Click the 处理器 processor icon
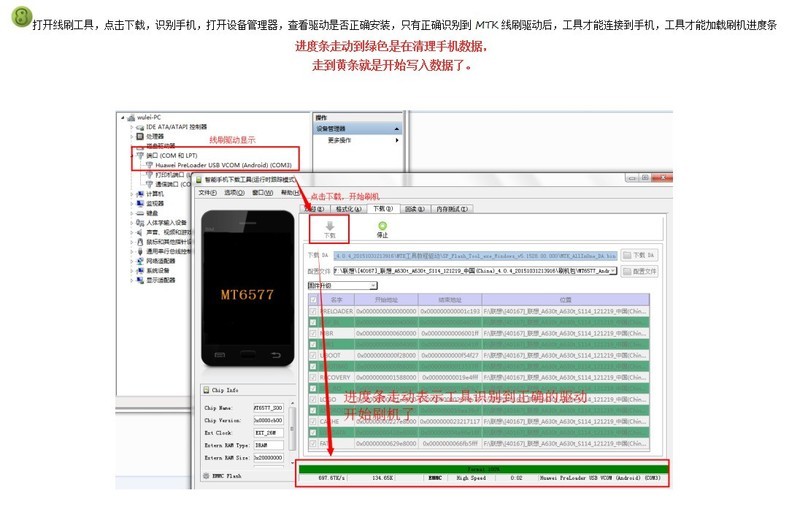Image resolution: width=800 pixels, height=520 pixels. (140, 136)
